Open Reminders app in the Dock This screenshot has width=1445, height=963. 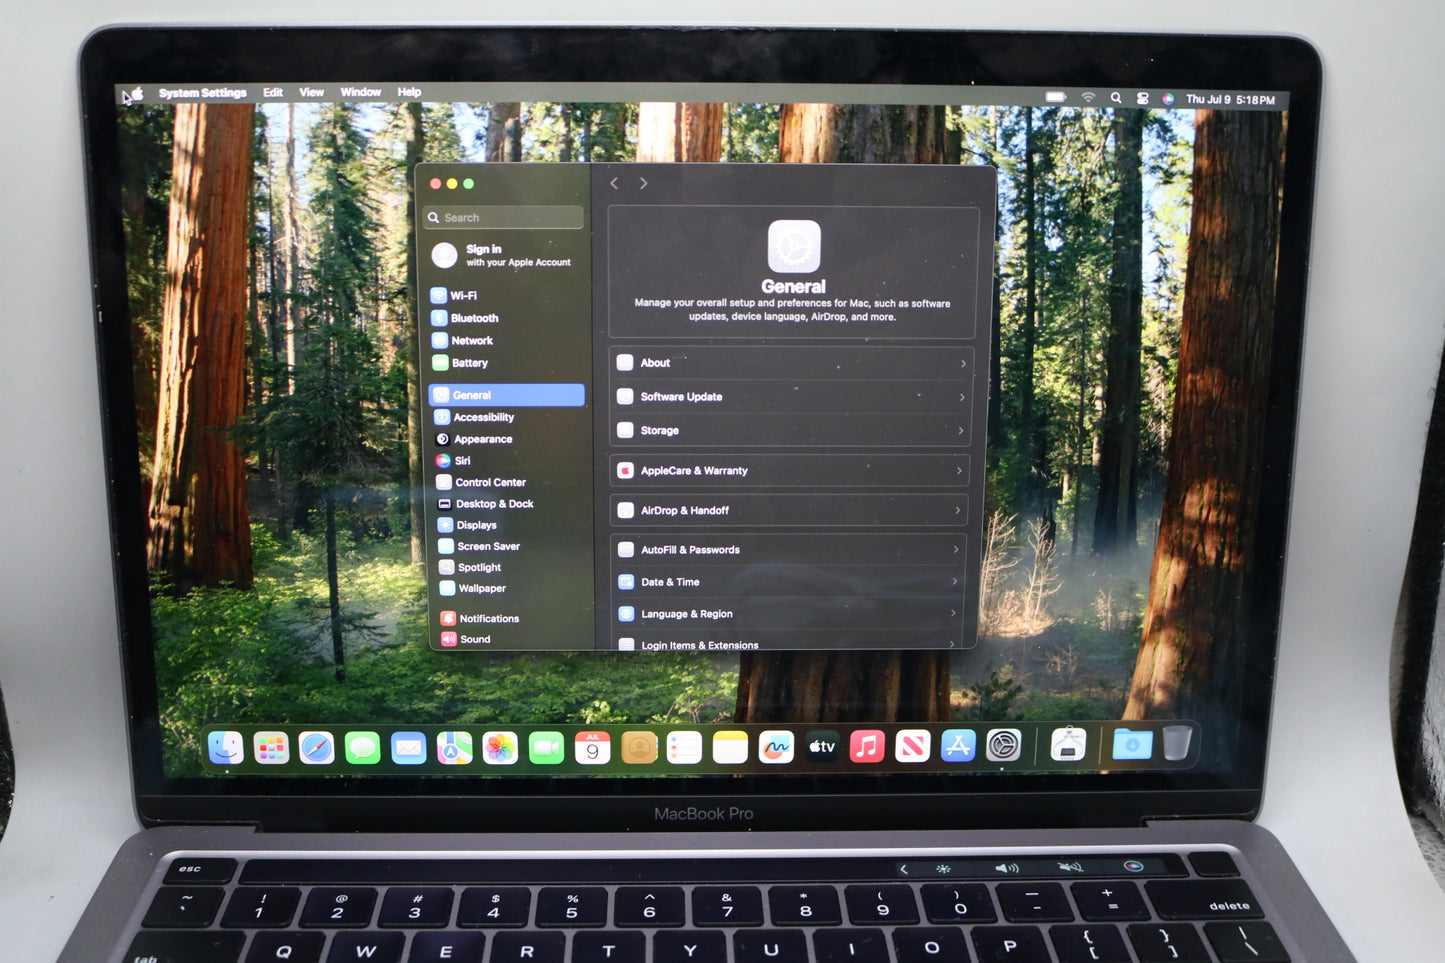coord(684,747)
